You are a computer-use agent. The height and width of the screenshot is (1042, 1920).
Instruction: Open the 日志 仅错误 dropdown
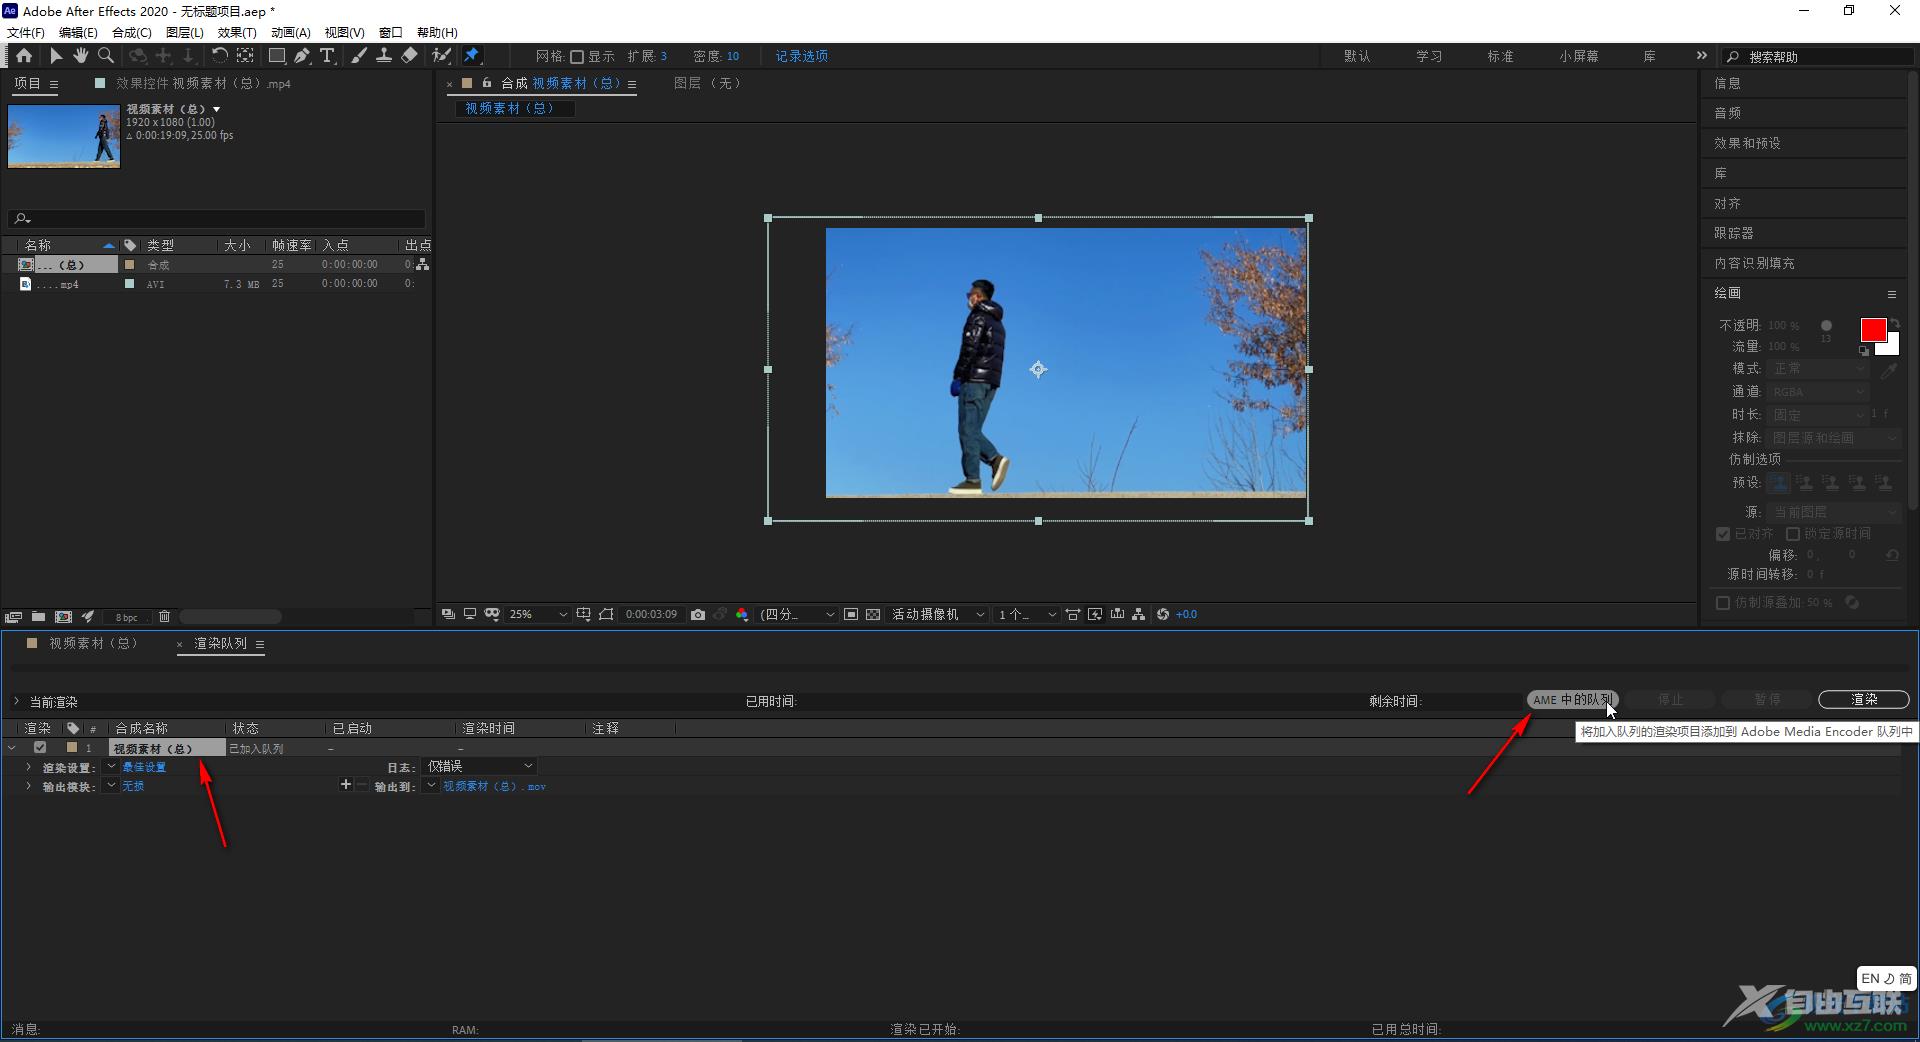pos(480,766)
